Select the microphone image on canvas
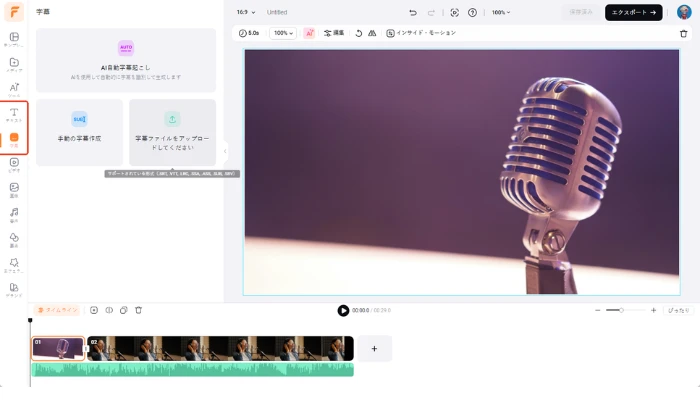Screen dimensions: 700x400 [x=462, y=172]
